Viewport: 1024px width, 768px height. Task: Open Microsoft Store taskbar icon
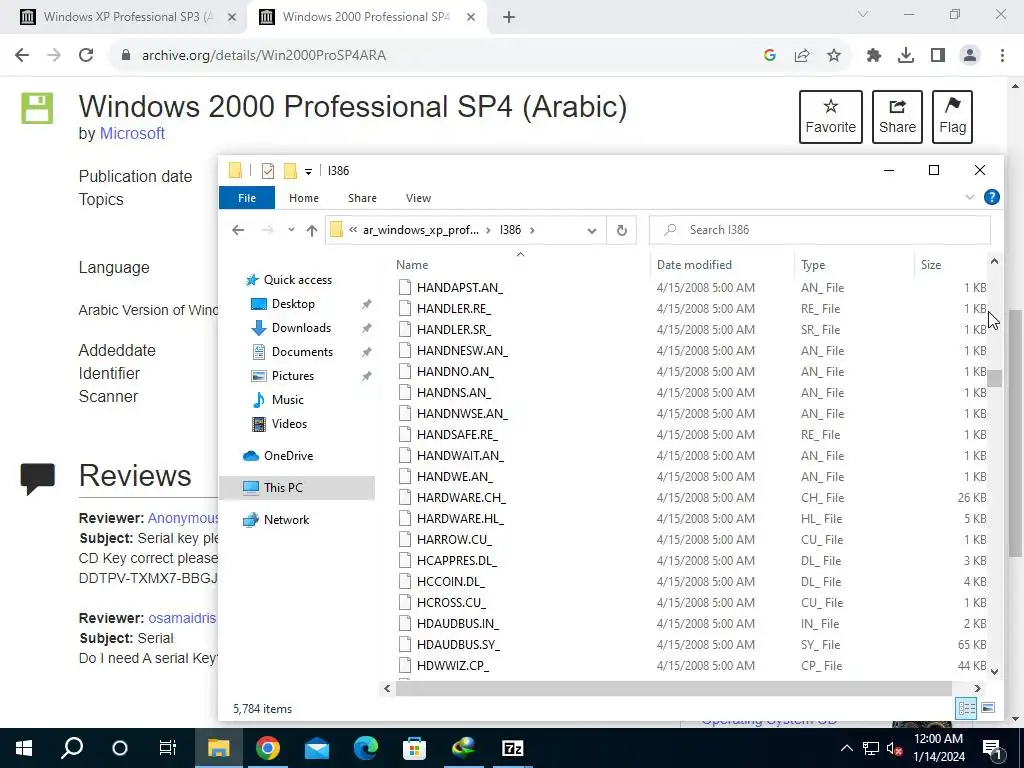(414, 748)
